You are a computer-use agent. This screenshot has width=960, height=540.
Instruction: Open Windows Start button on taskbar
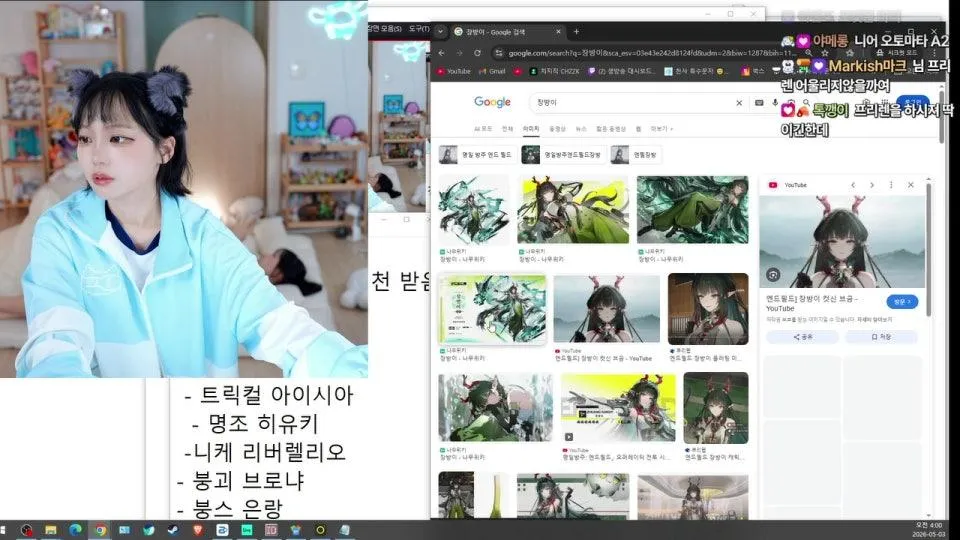3,530
